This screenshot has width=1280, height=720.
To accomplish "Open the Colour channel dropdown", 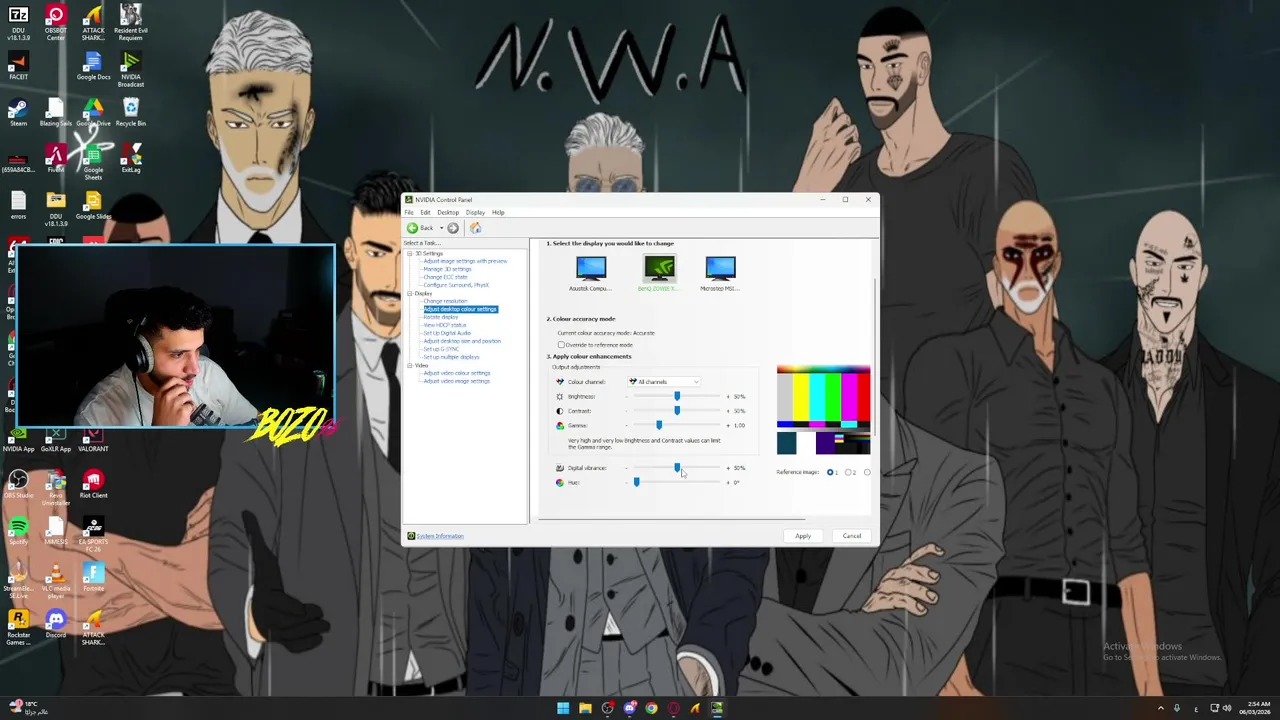I will click(664, 382).
